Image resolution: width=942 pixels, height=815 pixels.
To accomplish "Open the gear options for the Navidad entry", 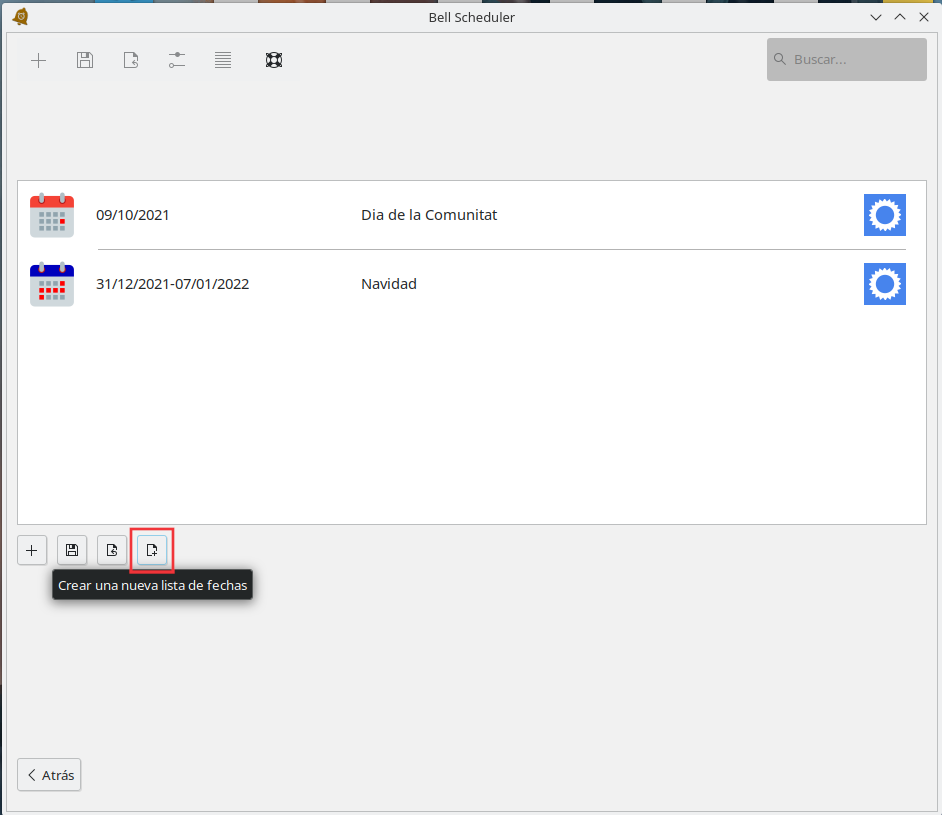I will 884,284.
